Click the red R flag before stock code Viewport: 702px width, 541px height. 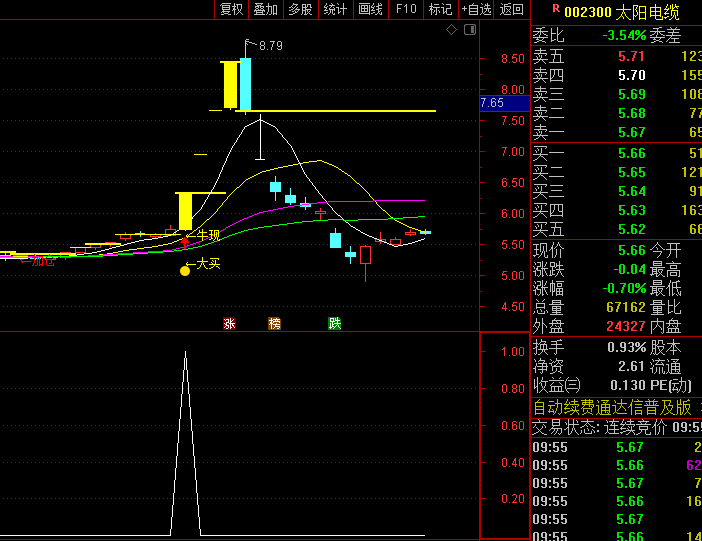click(x=556, y=10)
